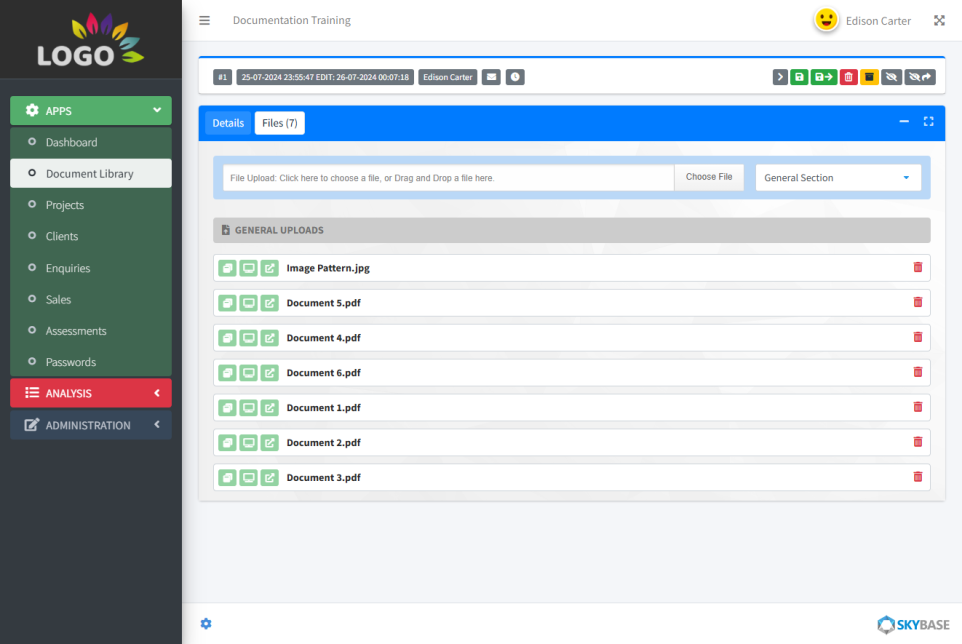Click monitor preview icon for Document 6.pdf
This screenshot has width=962, height=644.
pos(248,373)
